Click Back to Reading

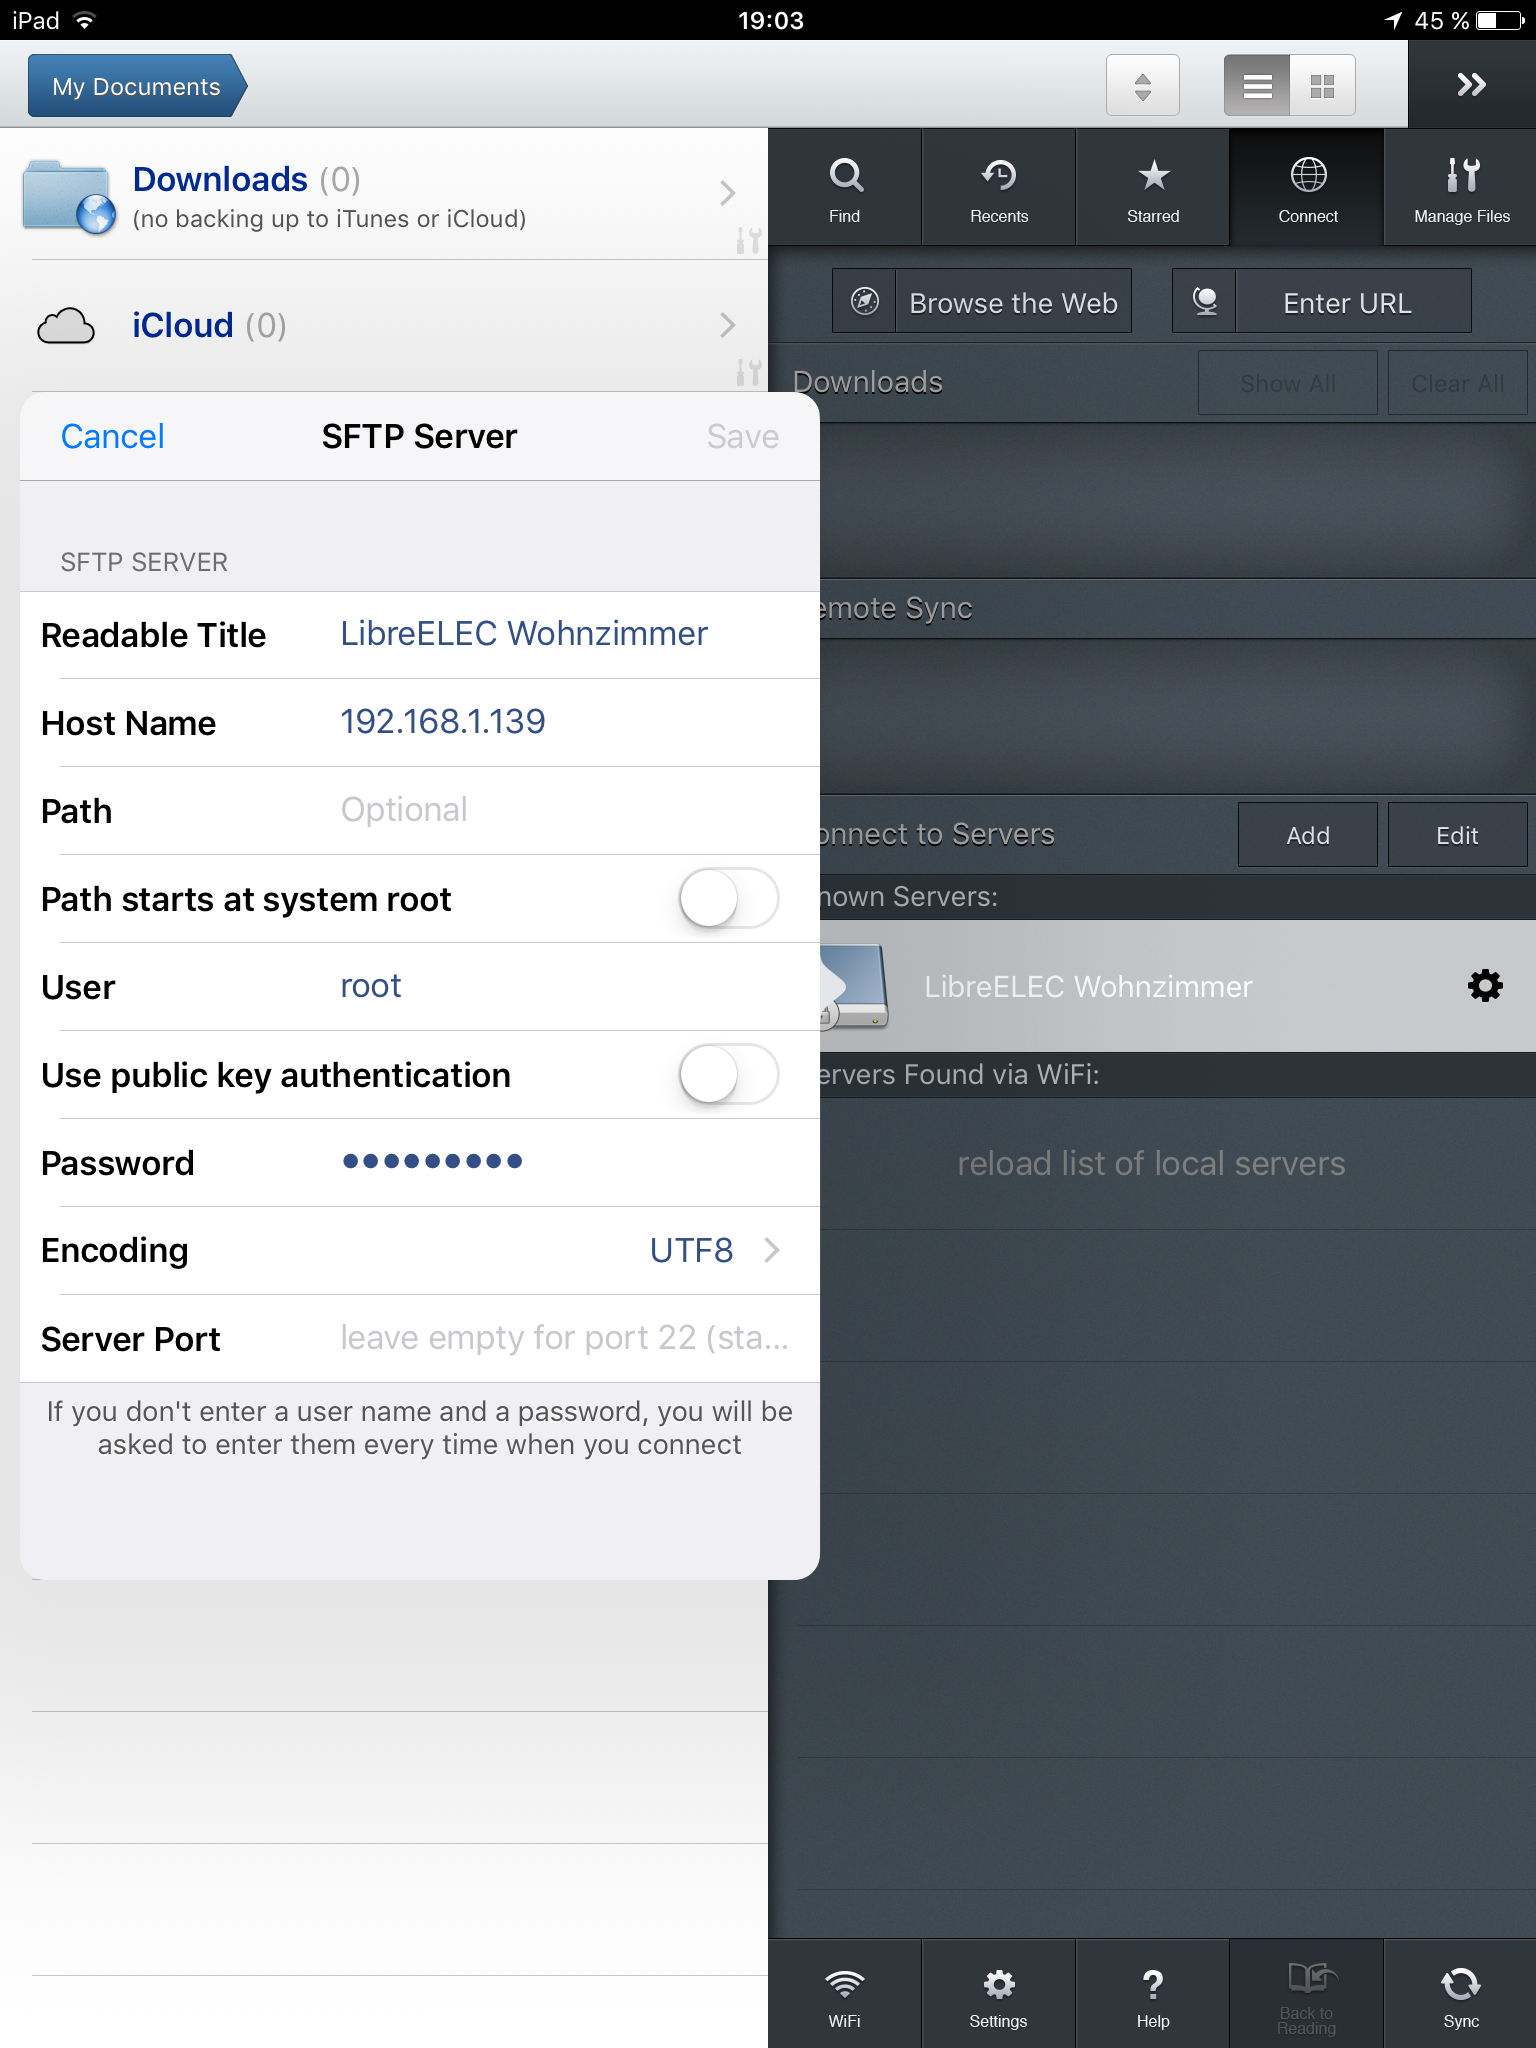pyautogui.click(x=1307, y=1996)
